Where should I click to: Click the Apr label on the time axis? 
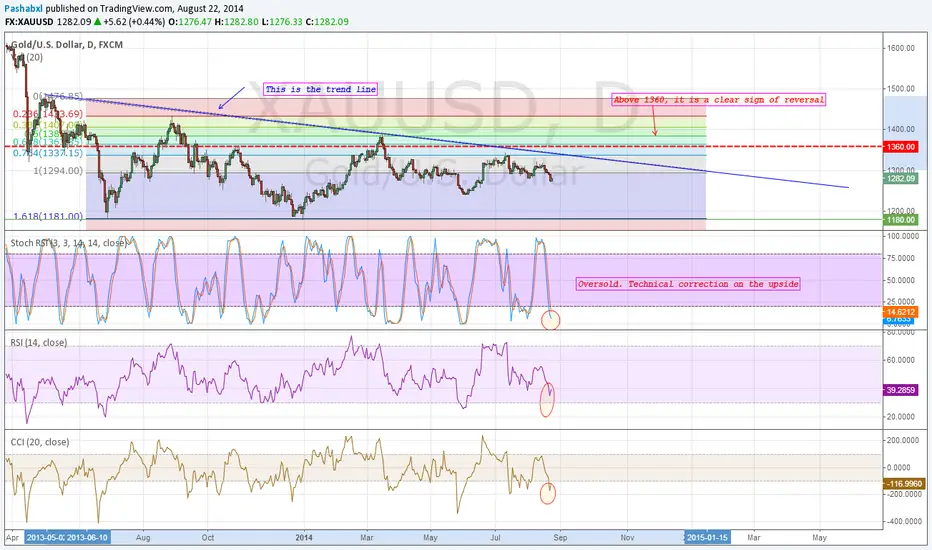click(x=13, y=538)
